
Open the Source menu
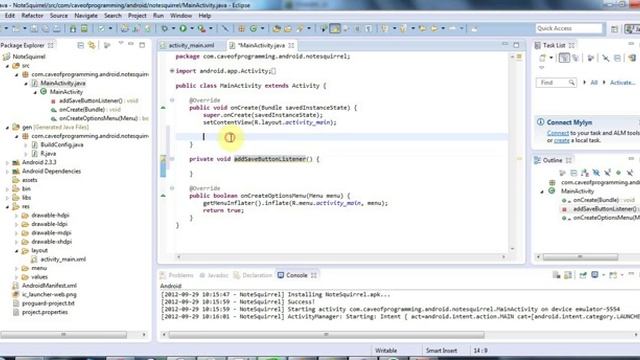(x=59, y=16)
